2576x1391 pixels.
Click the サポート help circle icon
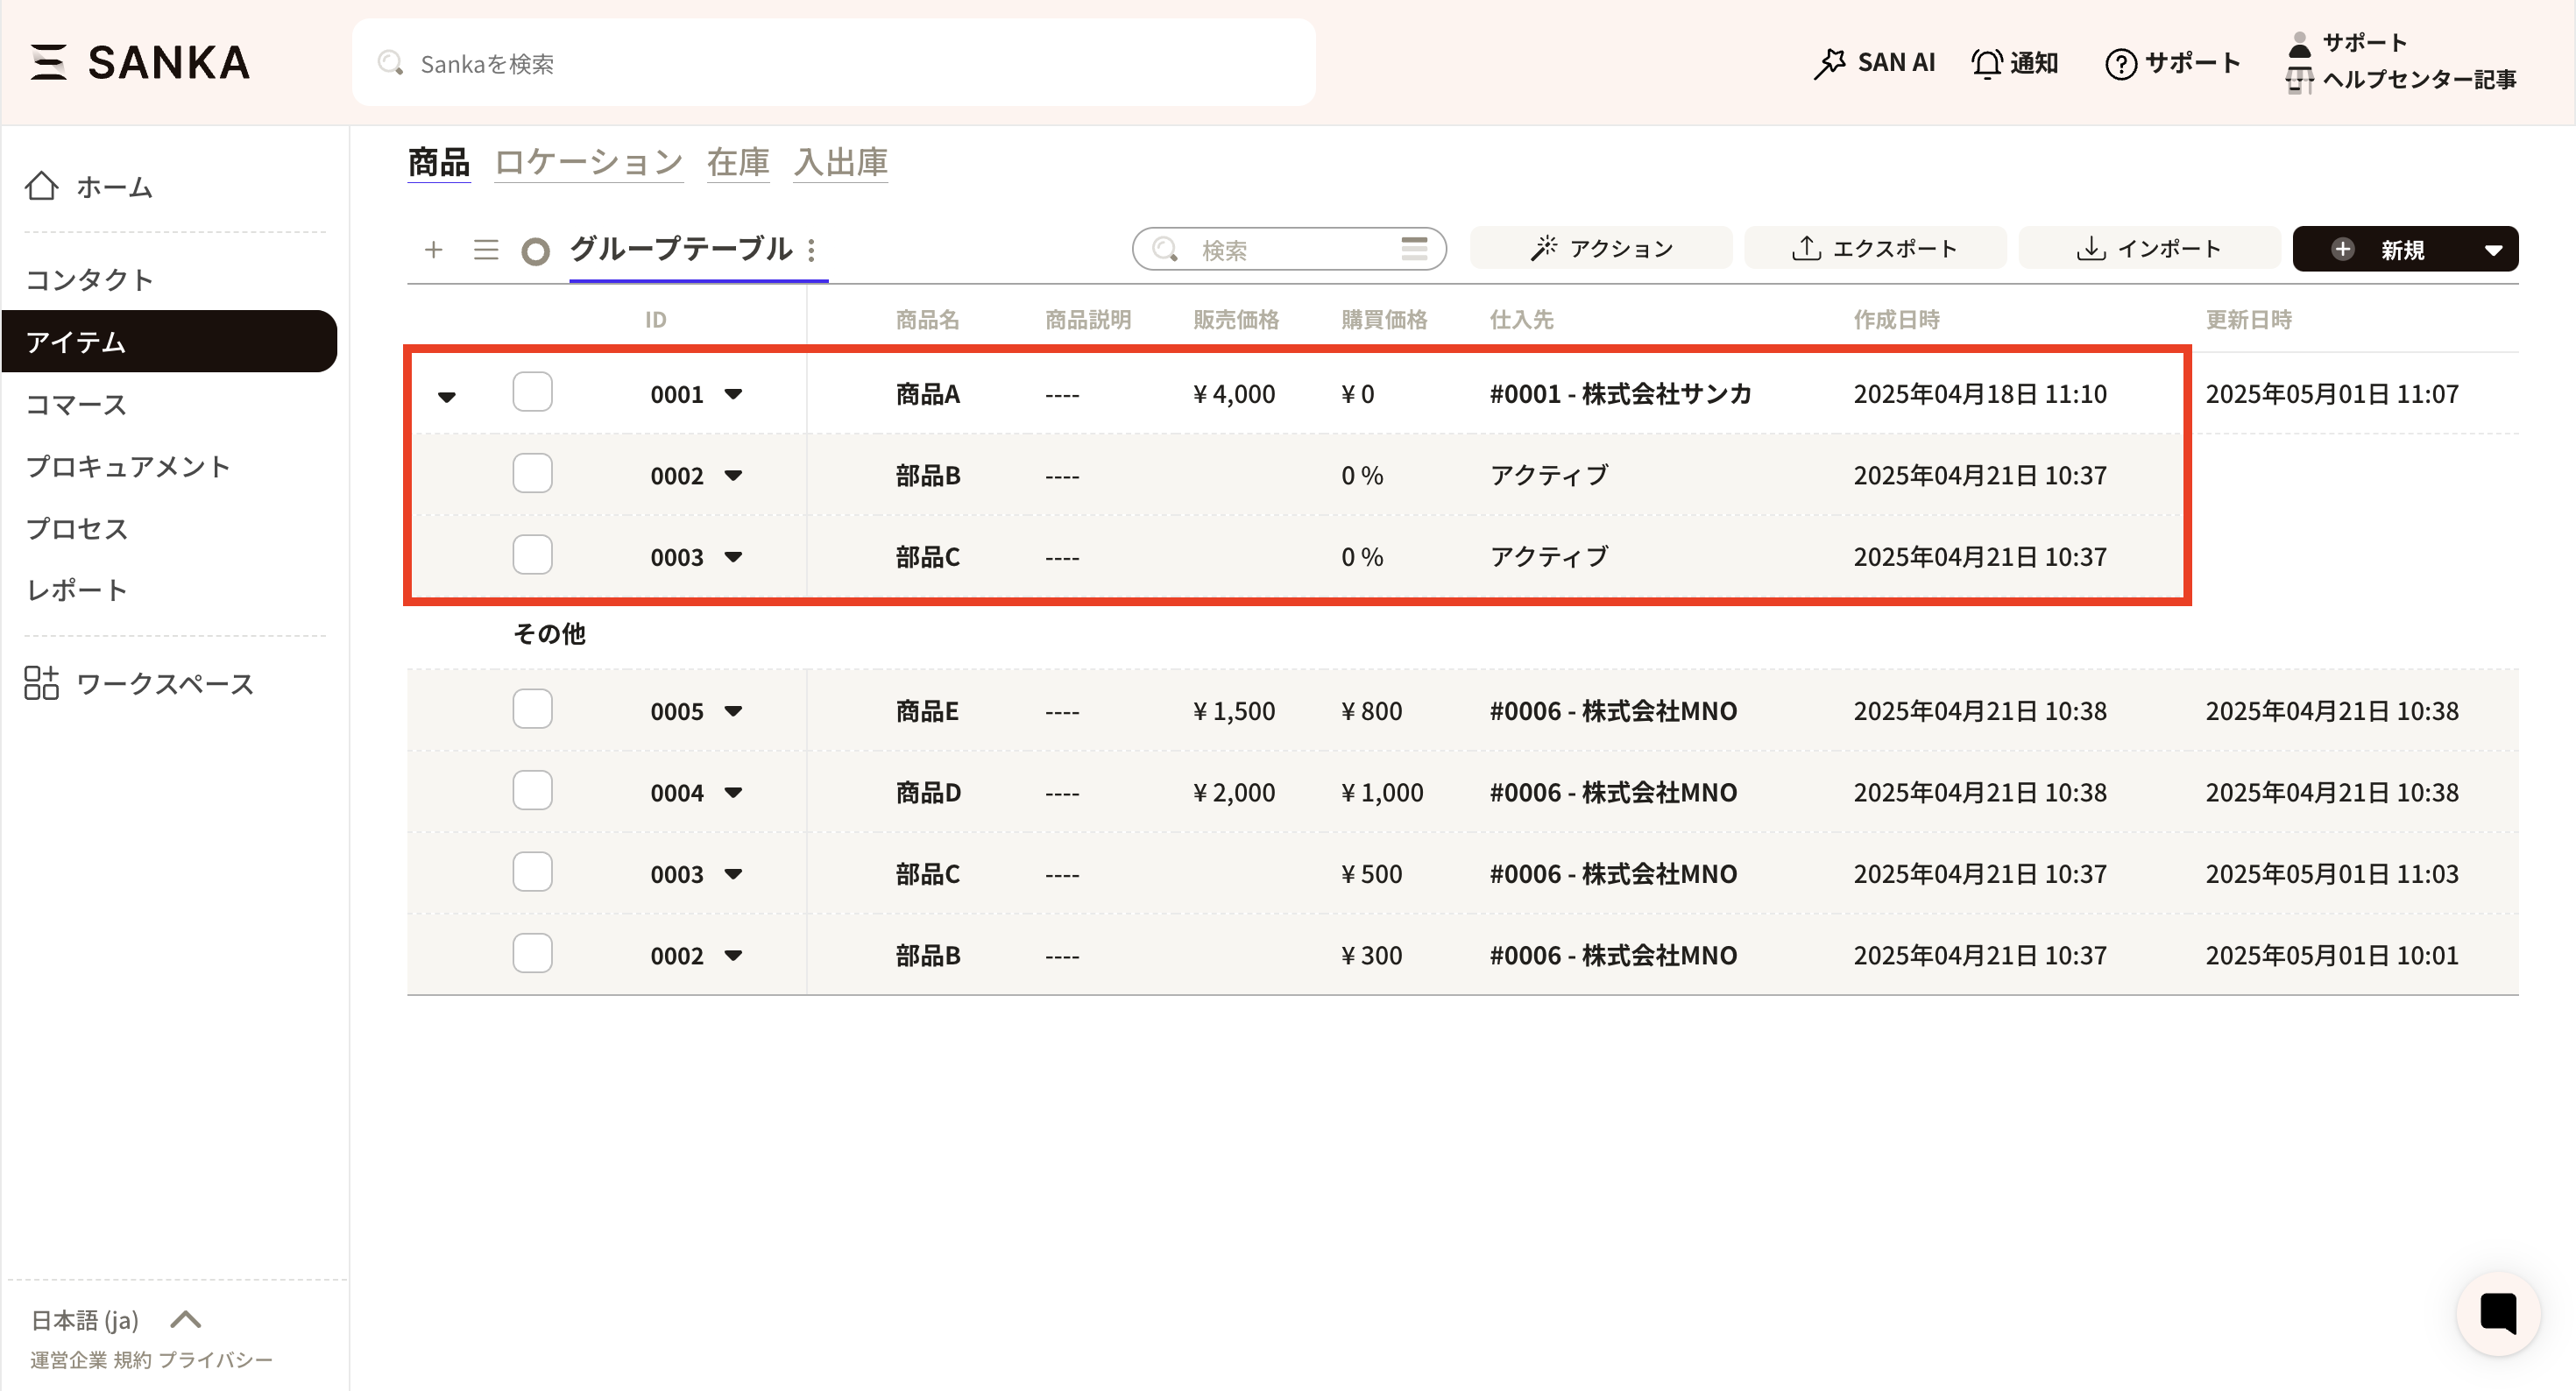click(x=2120, y=64)
